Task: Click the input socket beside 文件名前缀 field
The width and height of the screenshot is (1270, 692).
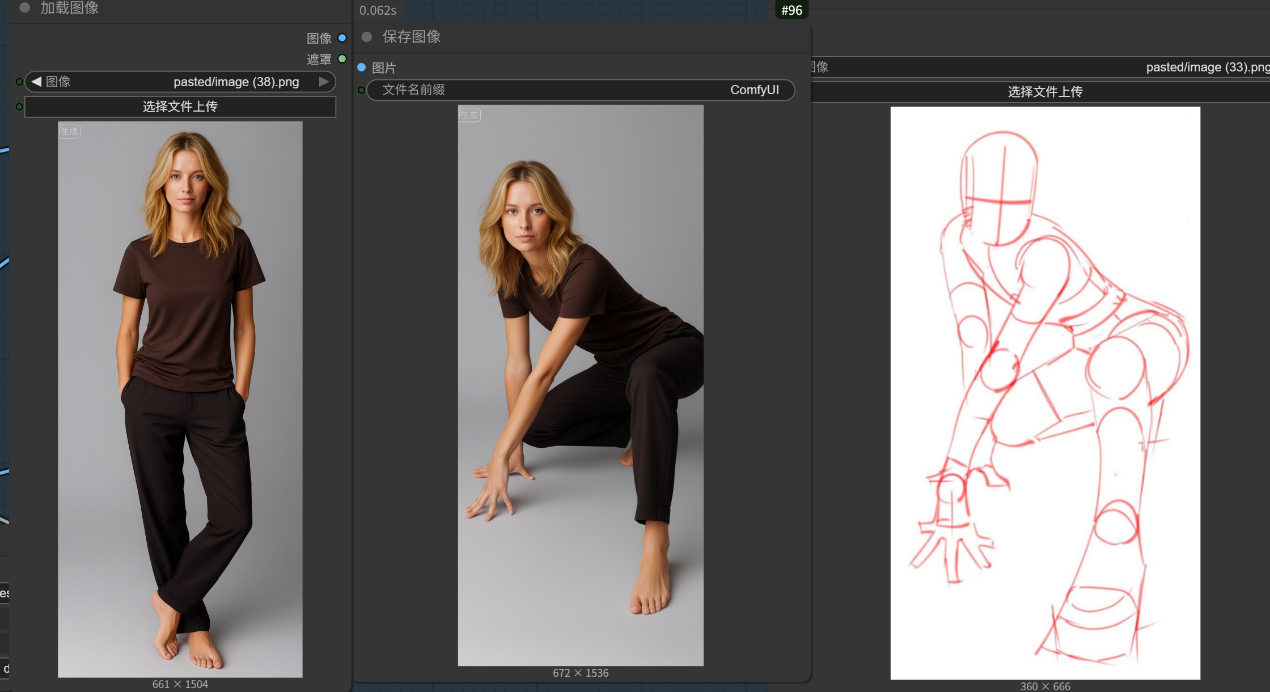Action: pyautogui.click(x=361, y=90)
